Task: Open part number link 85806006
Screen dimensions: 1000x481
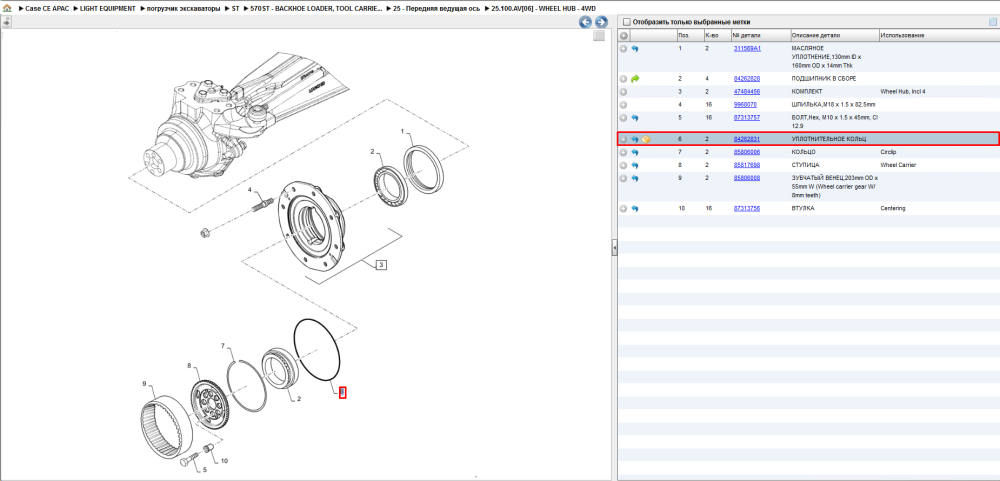Action: click(x=746, y=152)
